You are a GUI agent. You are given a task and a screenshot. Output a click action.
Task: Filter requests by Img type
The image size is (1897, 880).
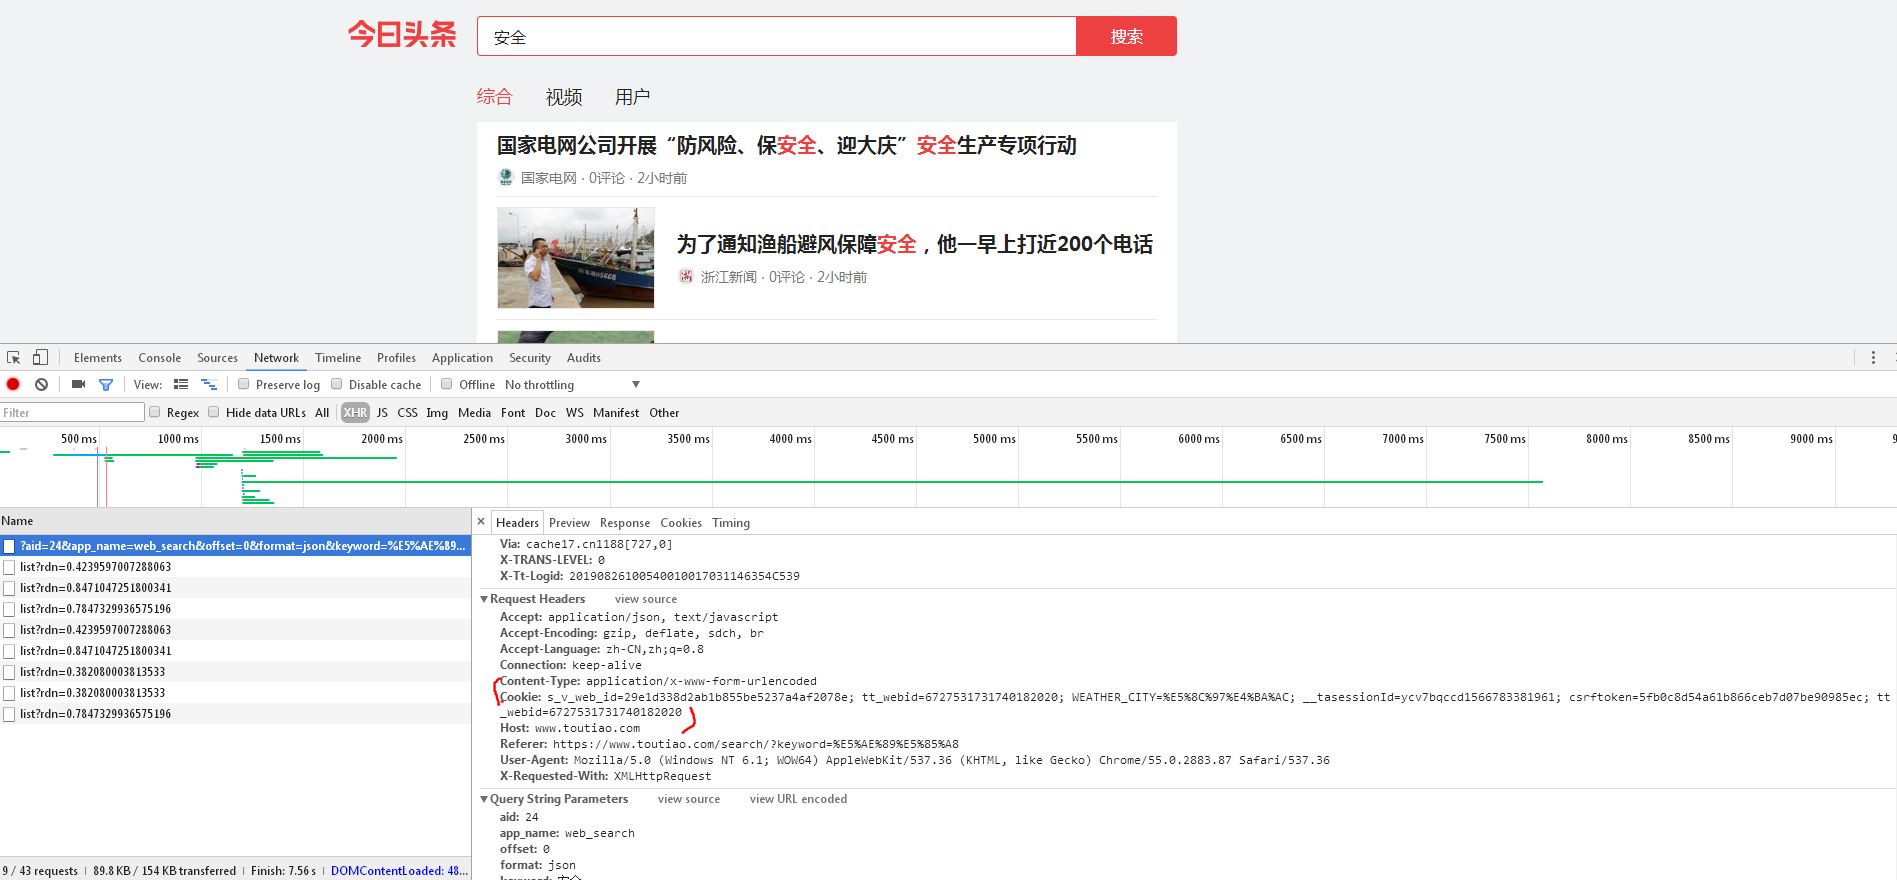pyautogui.click(x=437, y=412)
